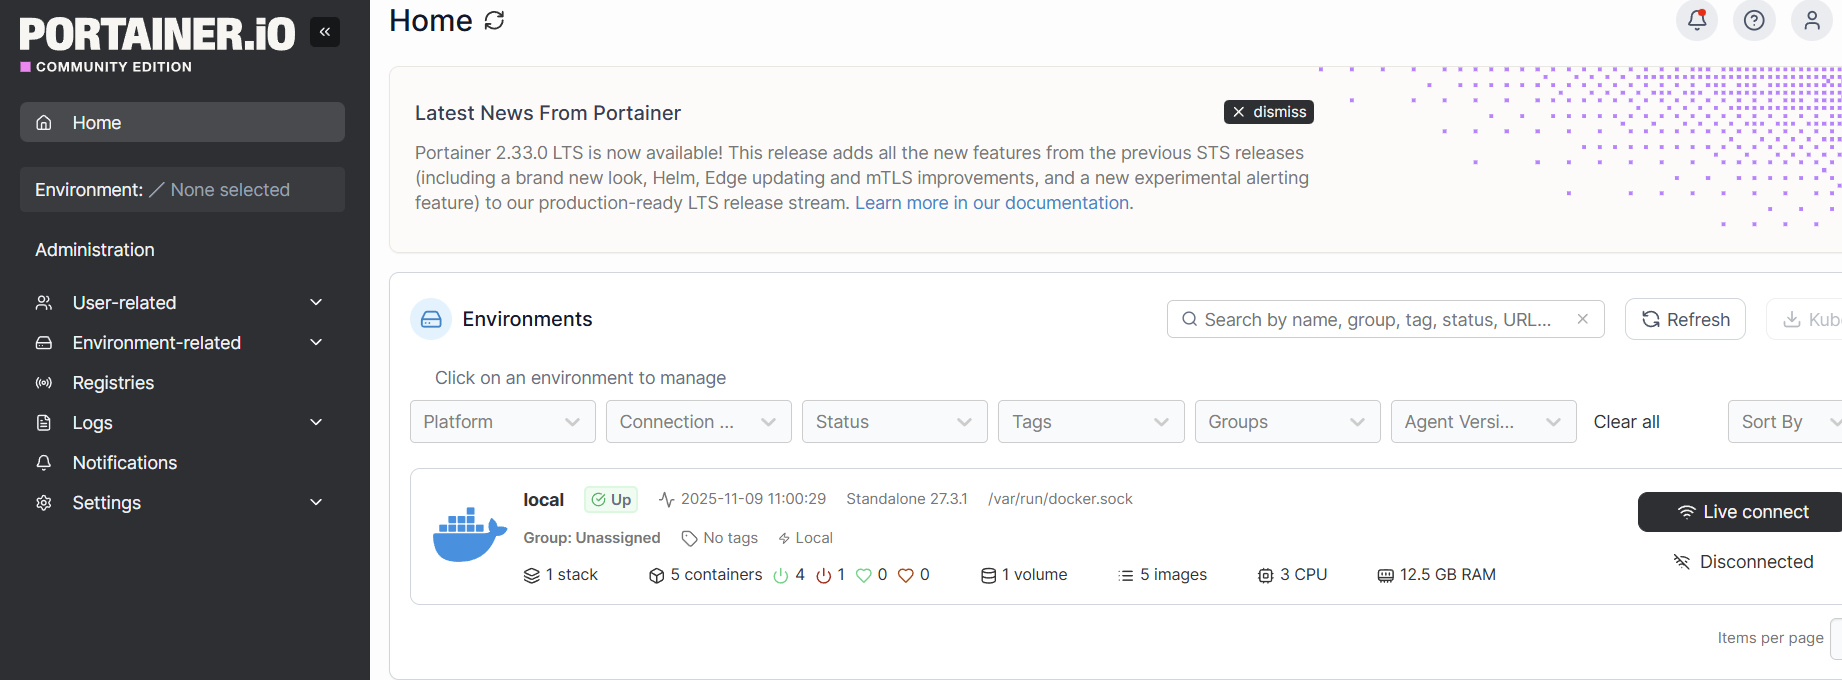Open the Connection type filter dropdown
Image resolution: width=1842 pixels, height=680 pixels.
point(699,421)
